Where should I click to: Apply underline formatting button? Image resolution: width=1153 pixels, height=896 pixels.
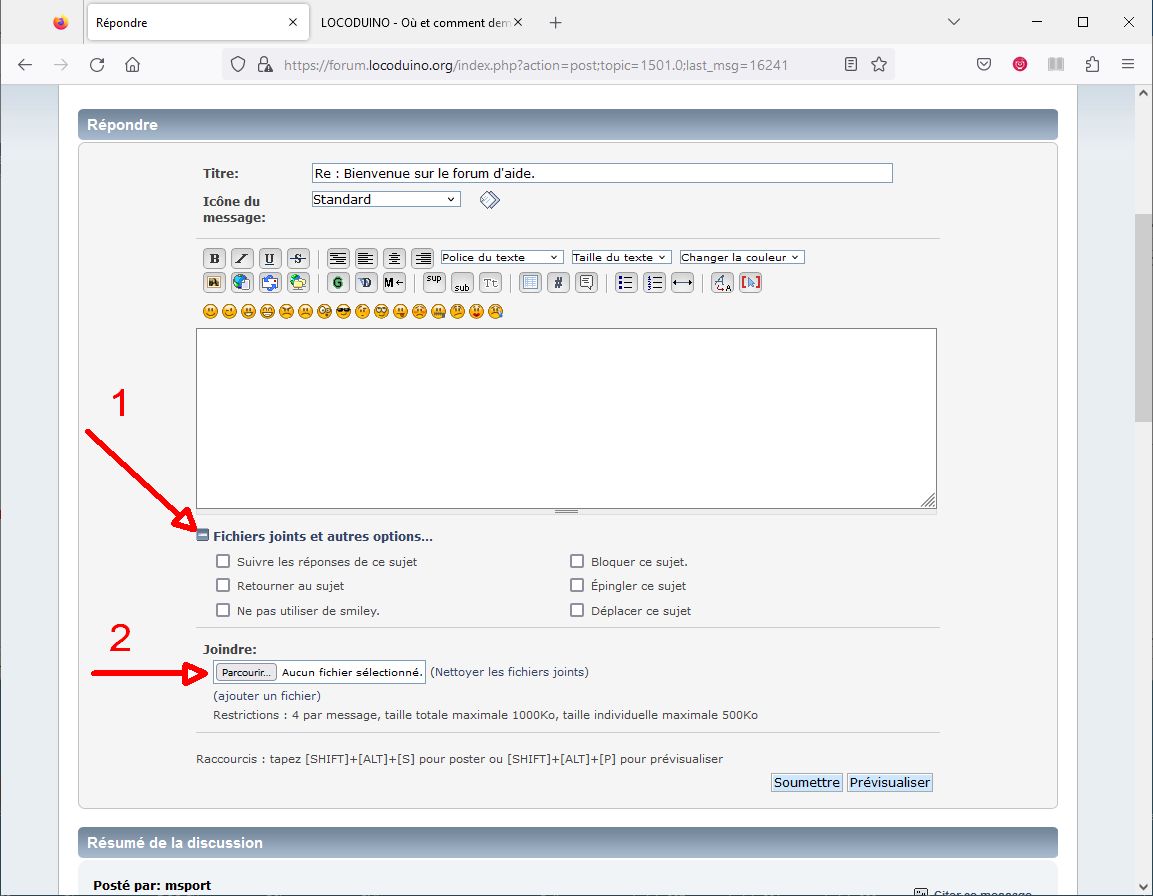point(270,258)
